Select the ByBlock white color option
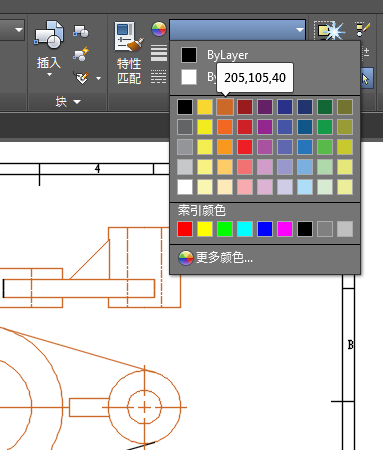383x450 pixels. (x=189, y=77)
